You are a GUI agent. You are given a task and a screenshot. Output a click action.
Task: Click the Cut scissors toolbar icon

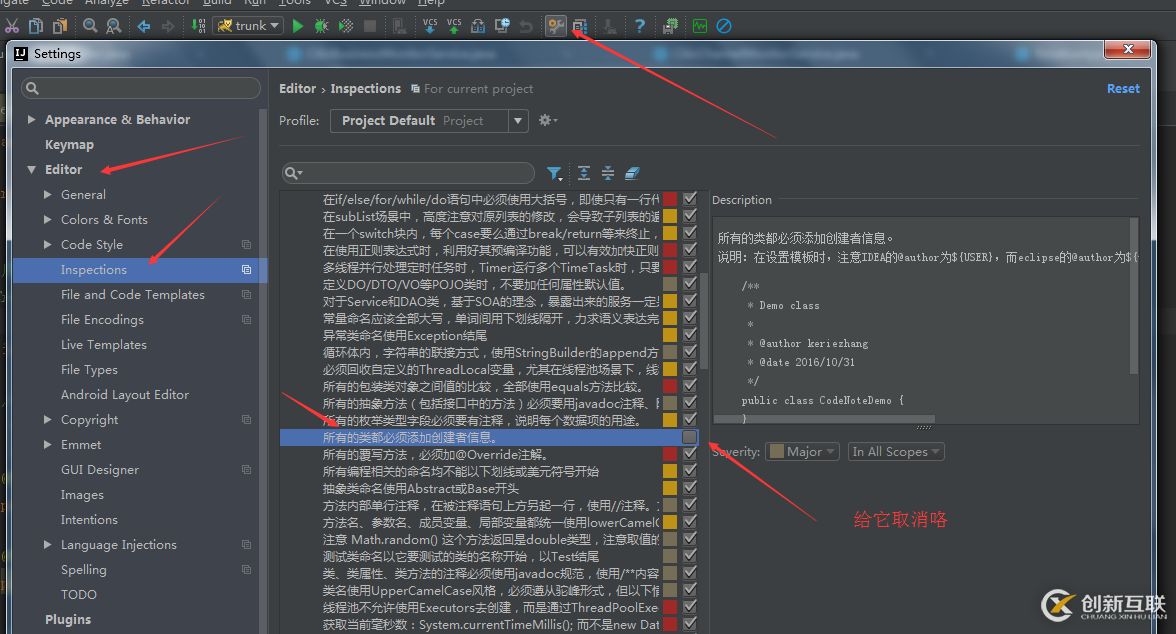pyautogui.click(x=12, y=26)
